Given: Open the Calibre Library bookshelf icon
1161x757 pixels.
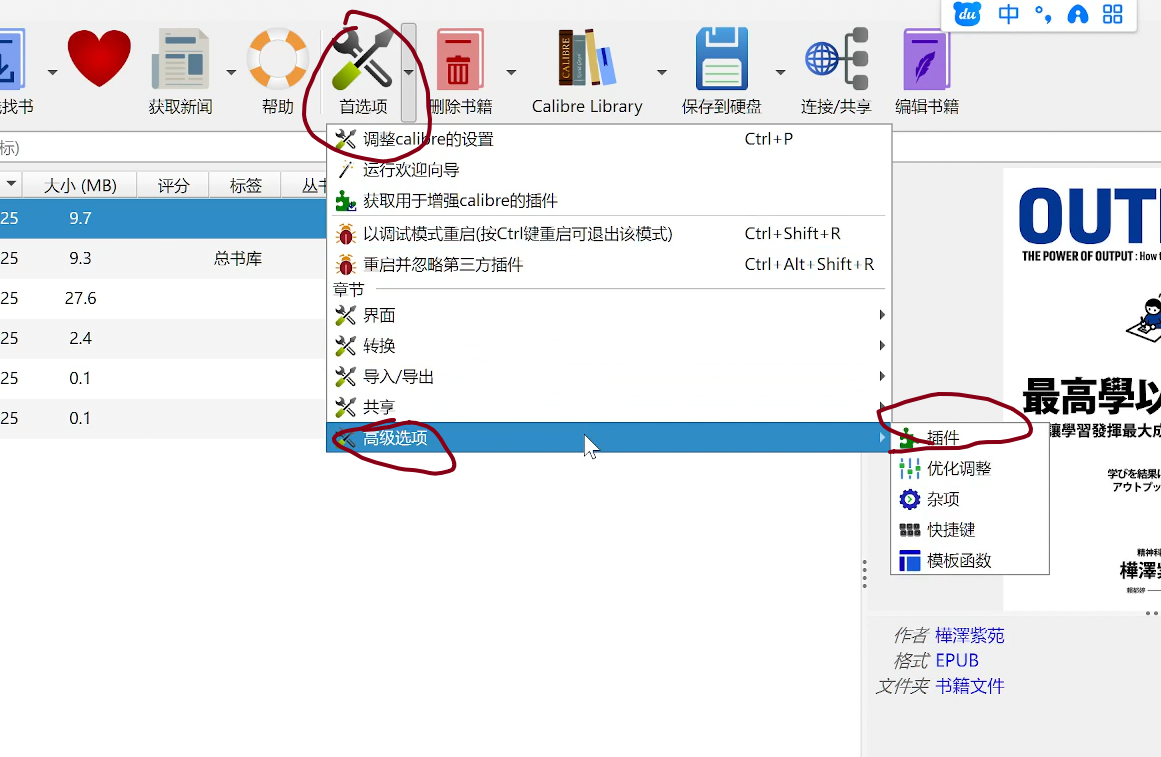Looking at the screenshot, I should point(586,60).
